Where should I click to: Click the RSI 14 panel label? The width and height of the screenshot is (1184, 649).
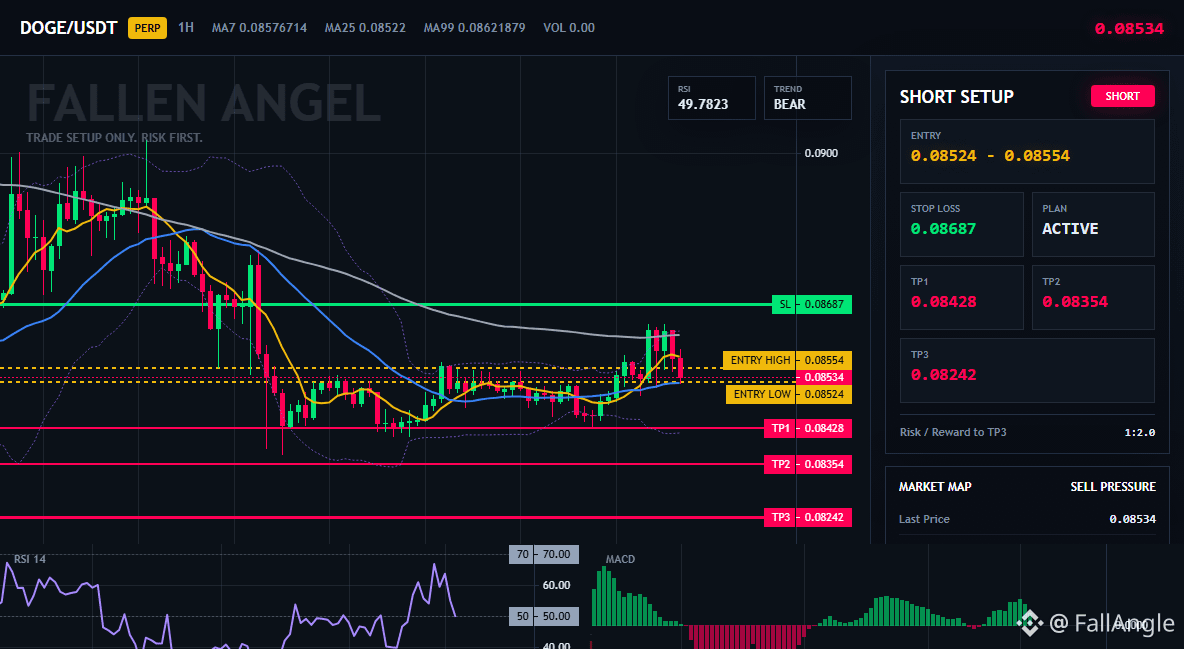[29, 559]
